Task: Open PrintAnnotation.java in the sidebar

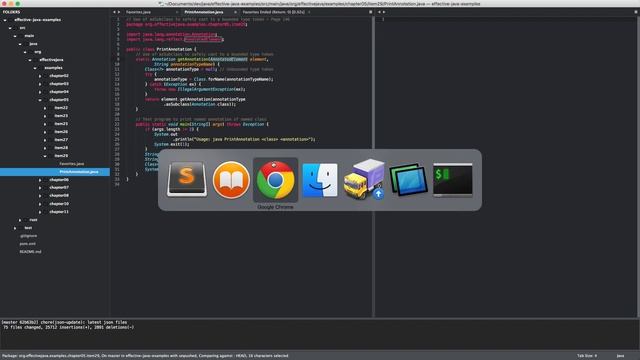Action: tap(79, 172)
